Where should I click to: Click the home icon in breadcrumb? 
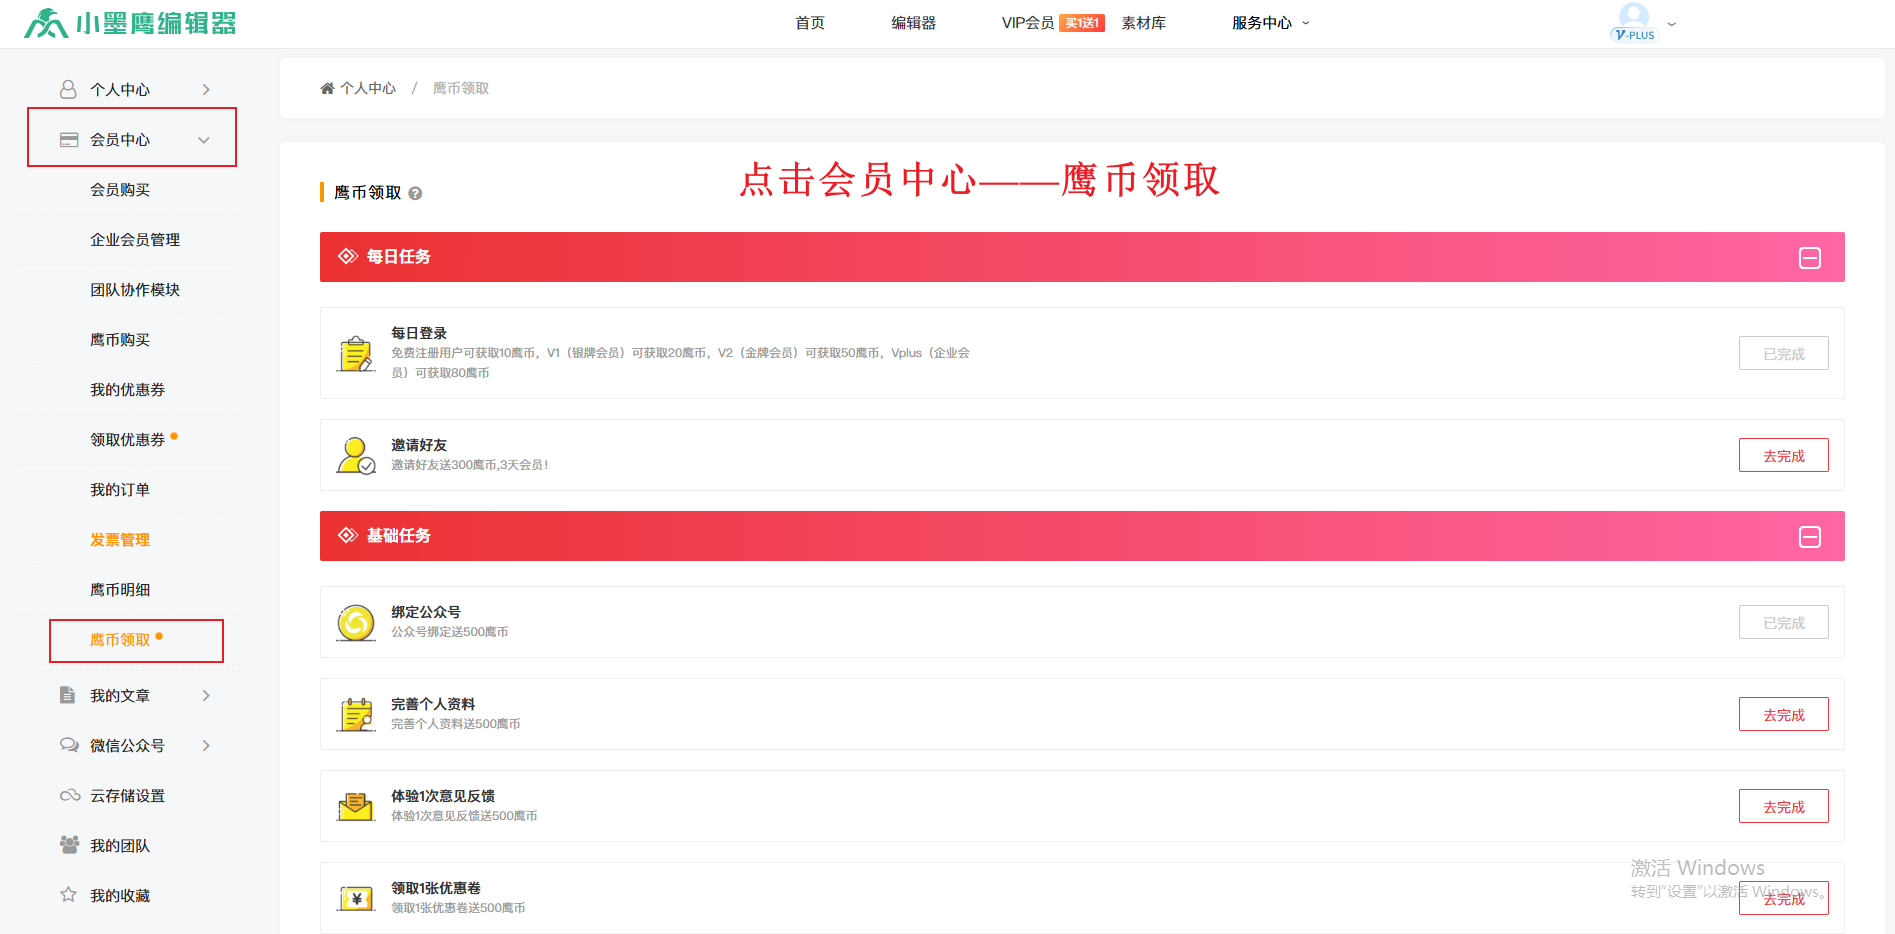point(327,88)
